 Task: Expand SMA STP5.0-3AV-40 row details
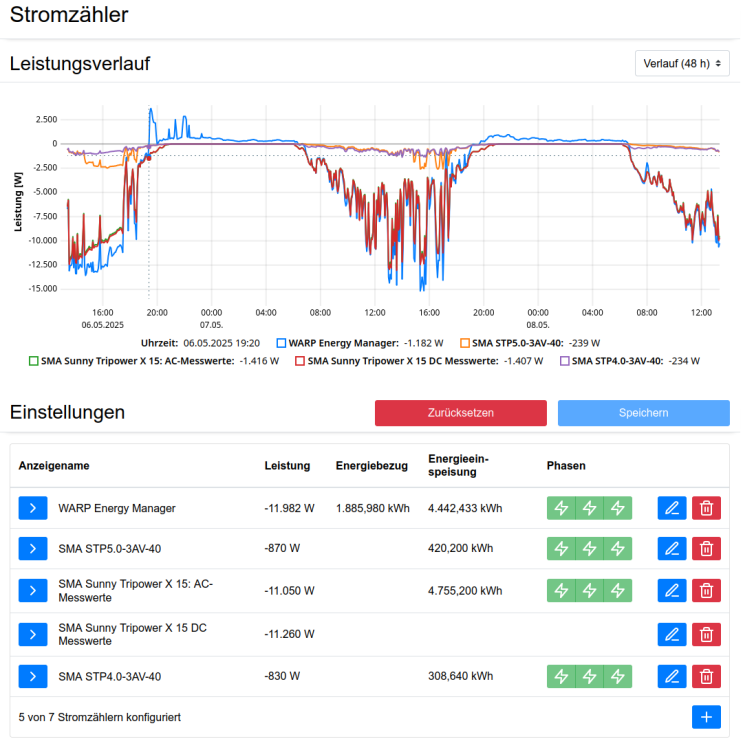(33, 548)
